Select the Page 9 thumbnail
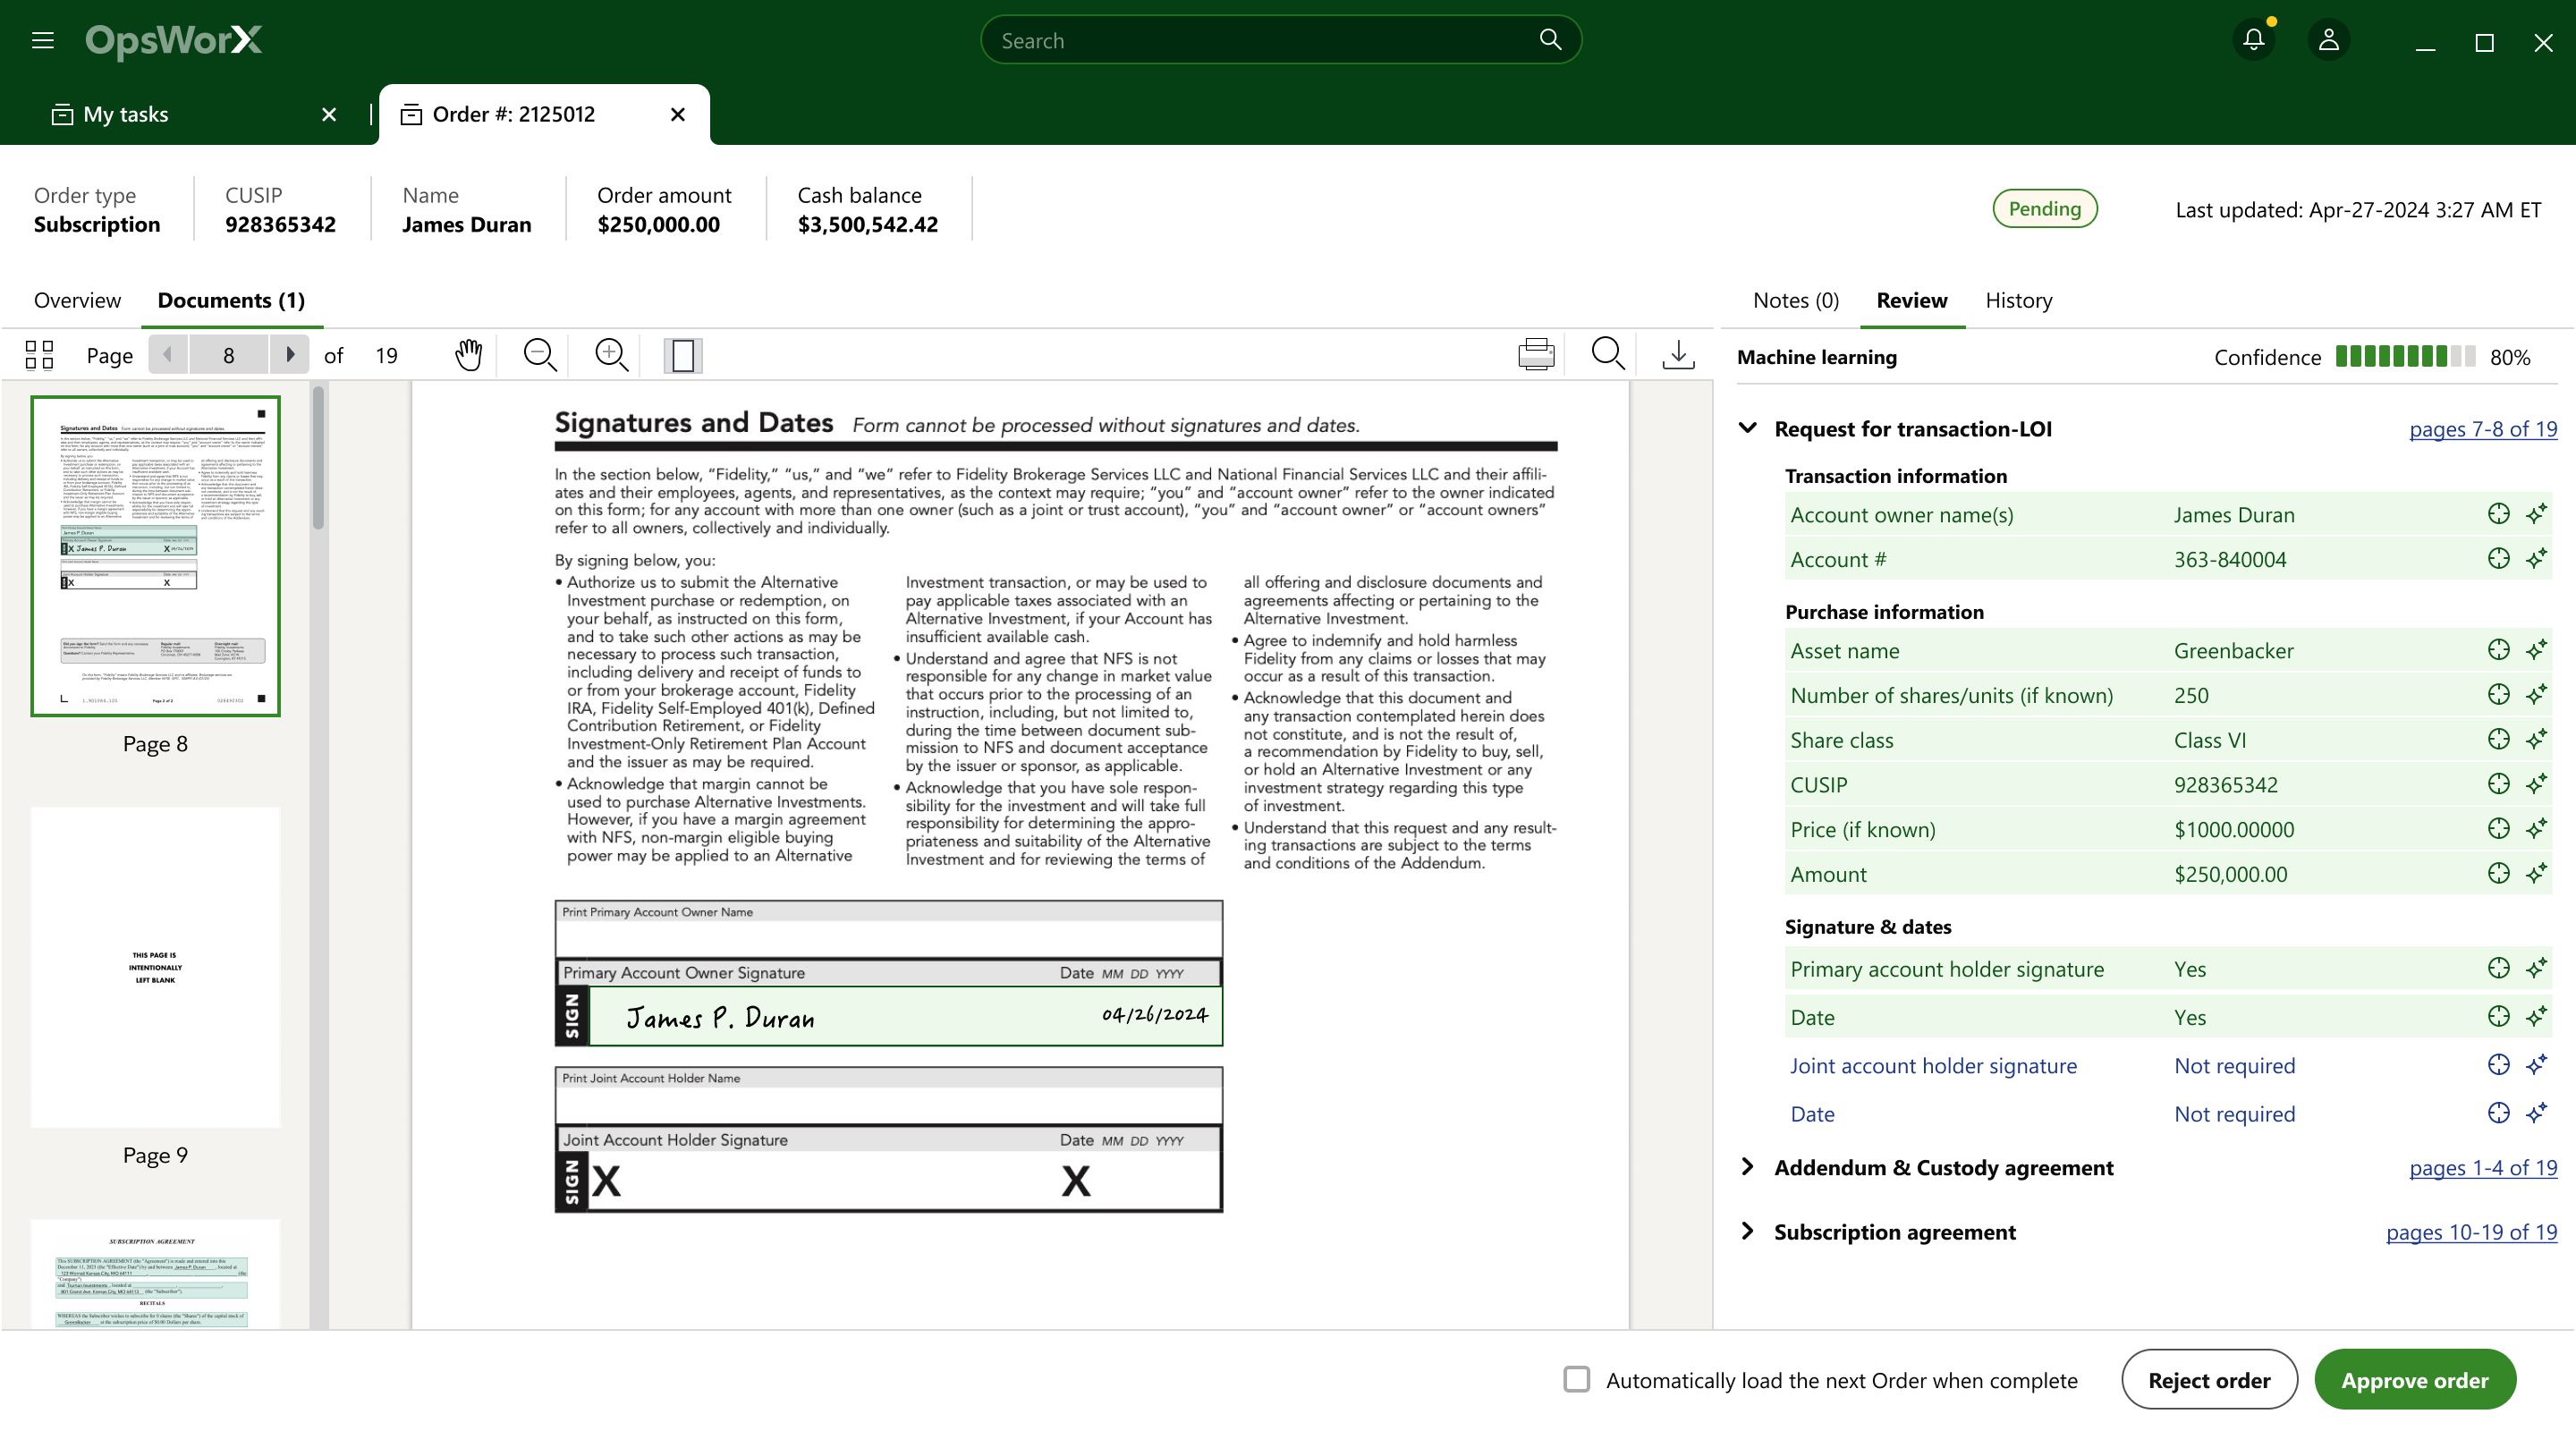This screenshot has width=2576, height=1431. click(x=155, y=967)
